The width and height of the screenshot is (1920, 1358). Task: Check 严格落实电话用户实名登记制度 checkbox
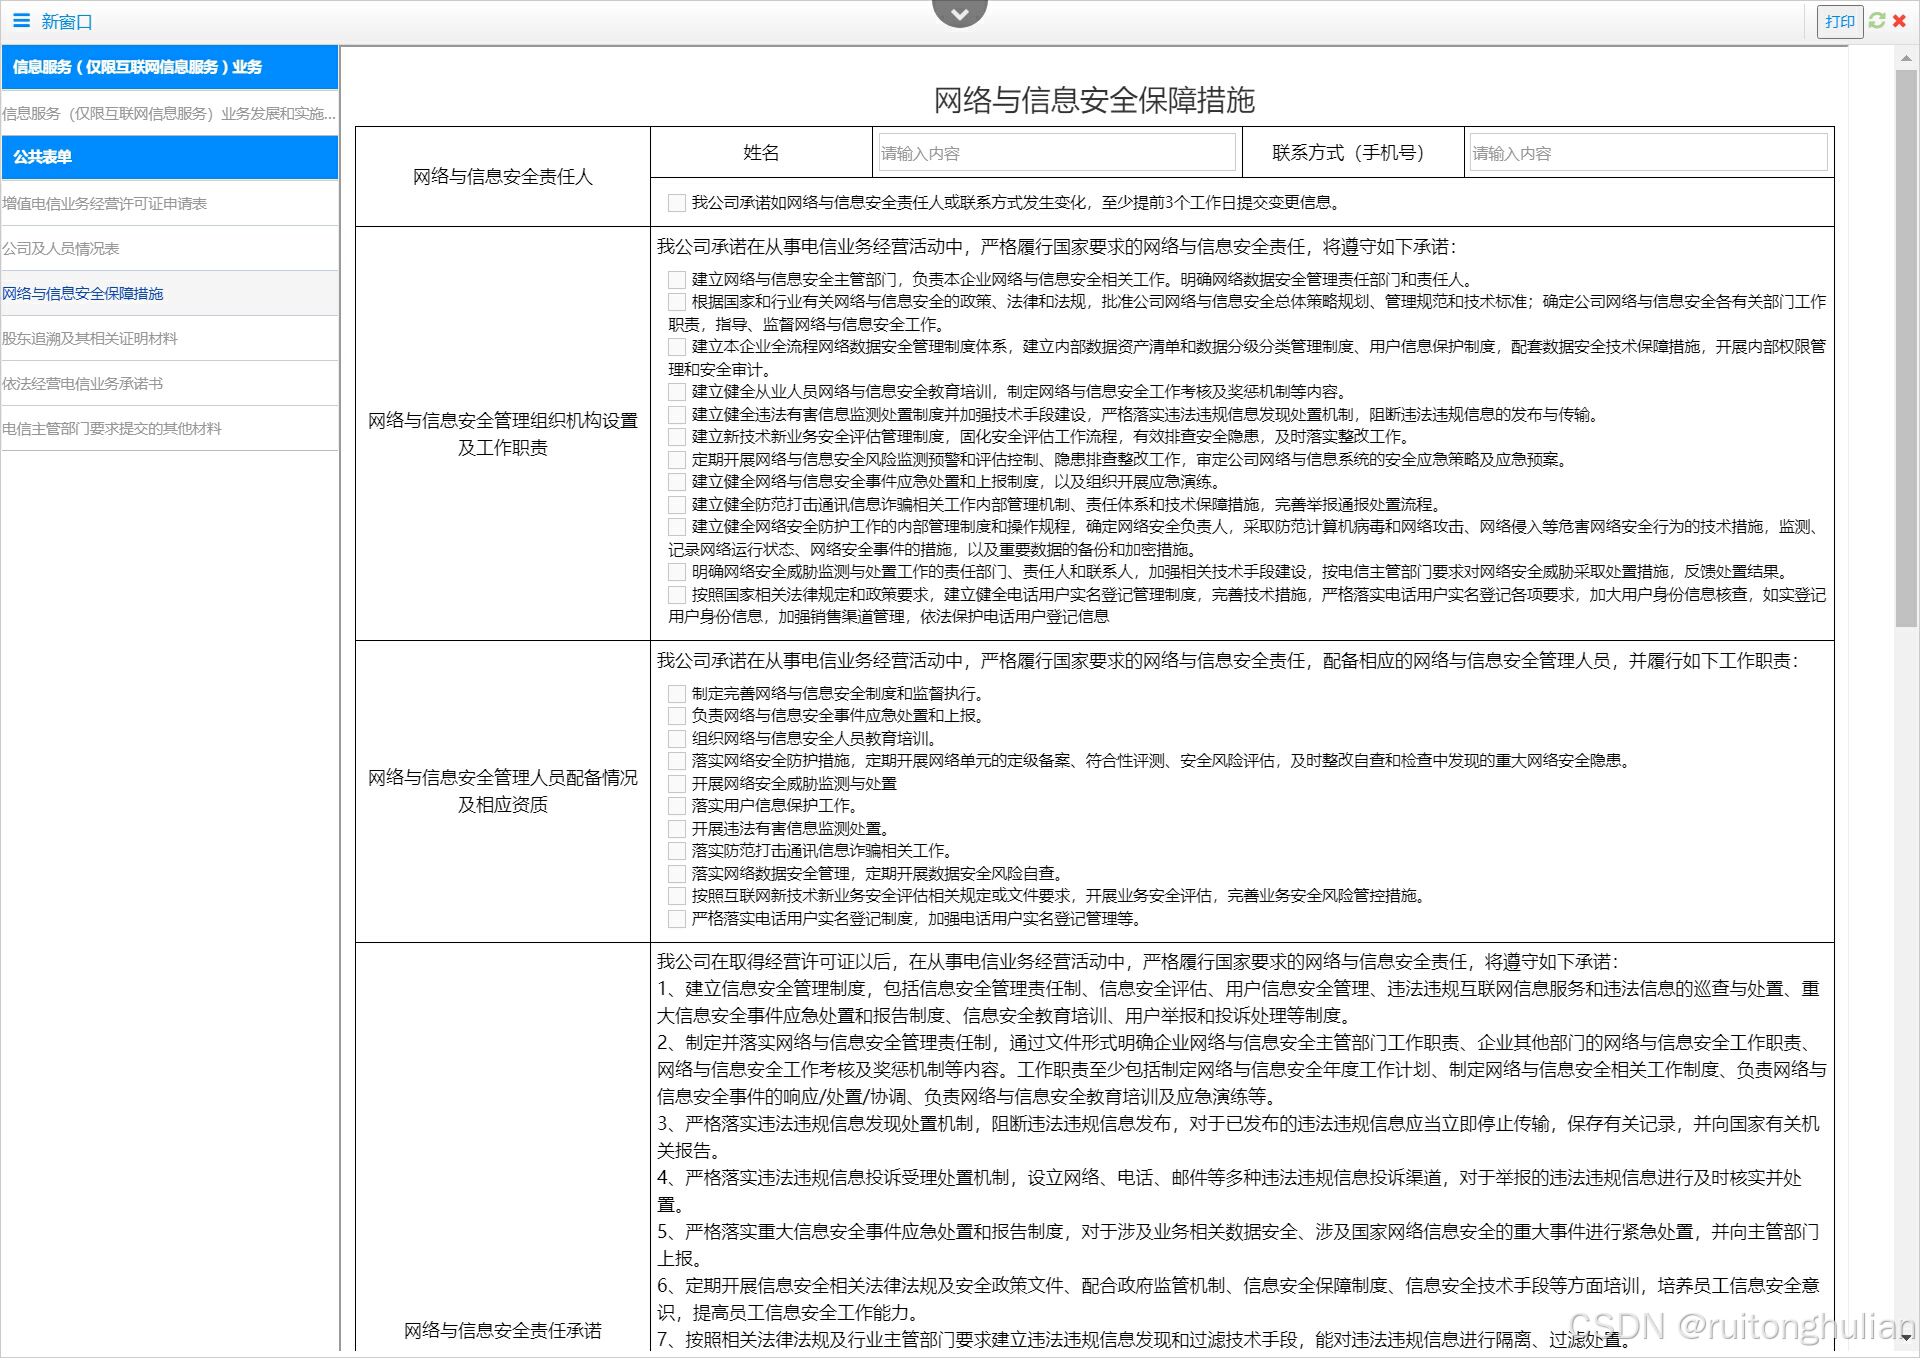click(677, 919)
